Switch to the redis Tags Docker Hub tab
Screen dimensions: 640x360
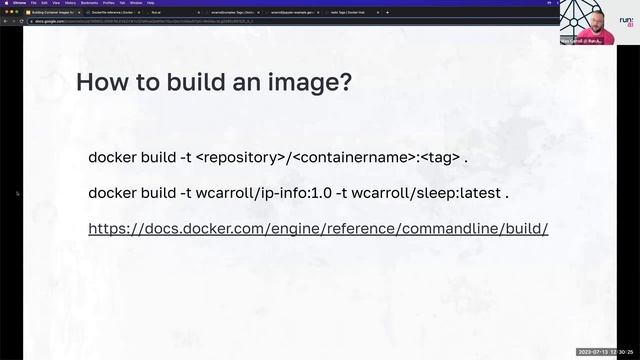point(352,13)
